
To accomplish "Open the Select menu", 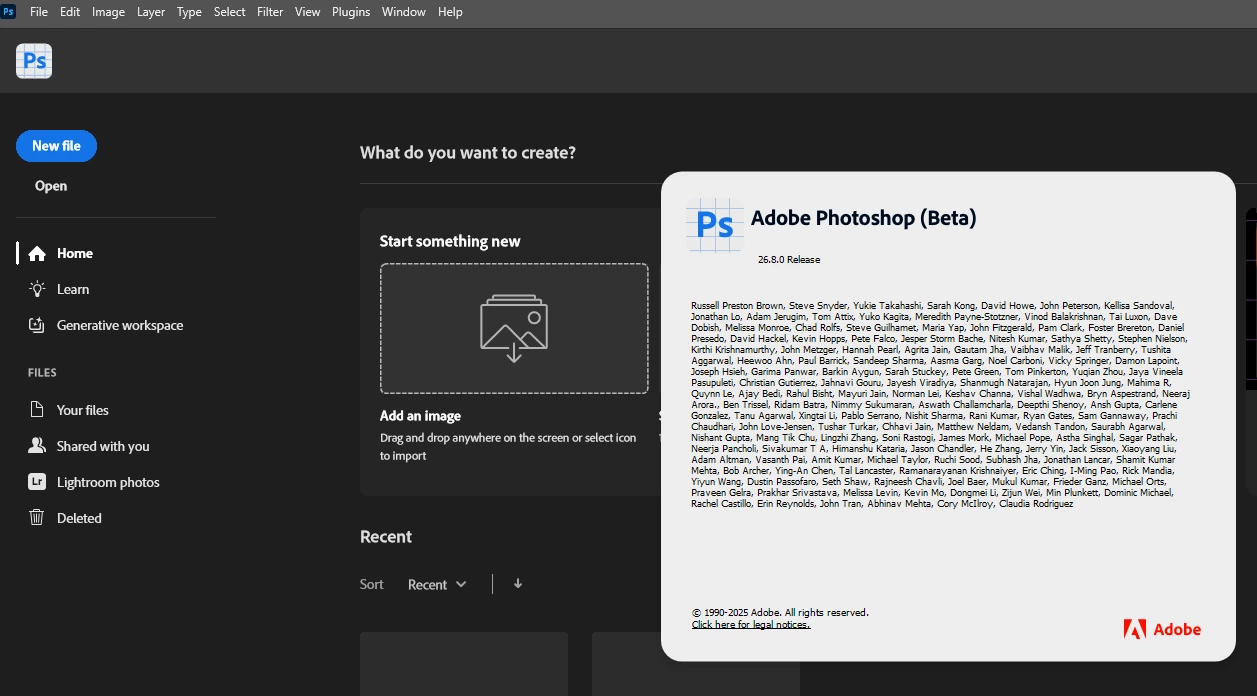I will 230,12.
